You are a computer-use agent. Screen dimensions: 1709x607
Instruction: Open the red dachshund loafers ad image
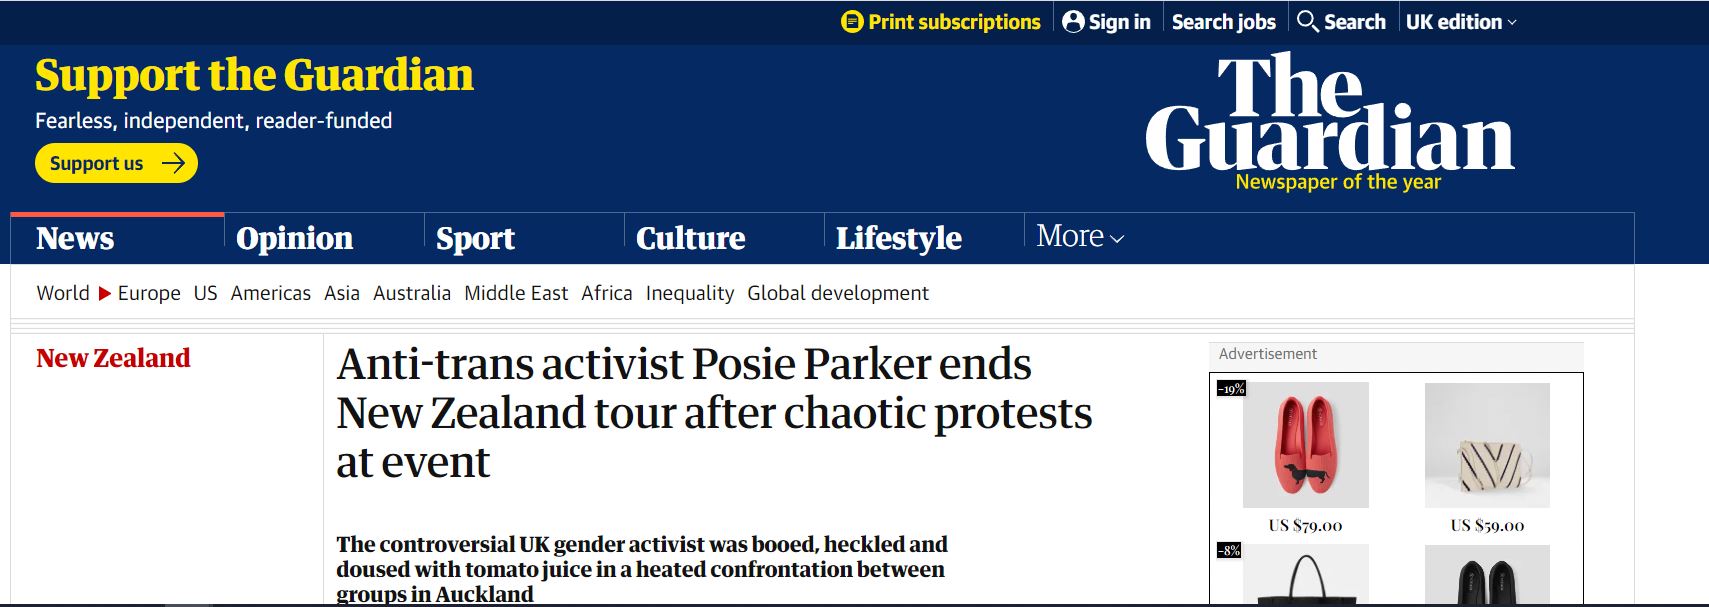point(1305,445)
